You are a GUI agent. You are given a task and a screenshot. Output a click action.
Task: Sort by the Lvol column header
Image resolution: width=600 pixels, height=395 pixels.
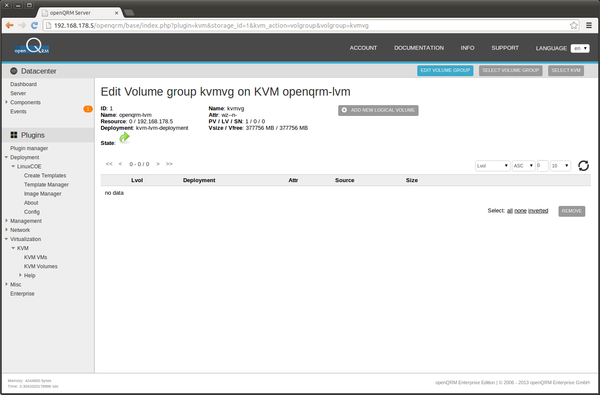137,180
